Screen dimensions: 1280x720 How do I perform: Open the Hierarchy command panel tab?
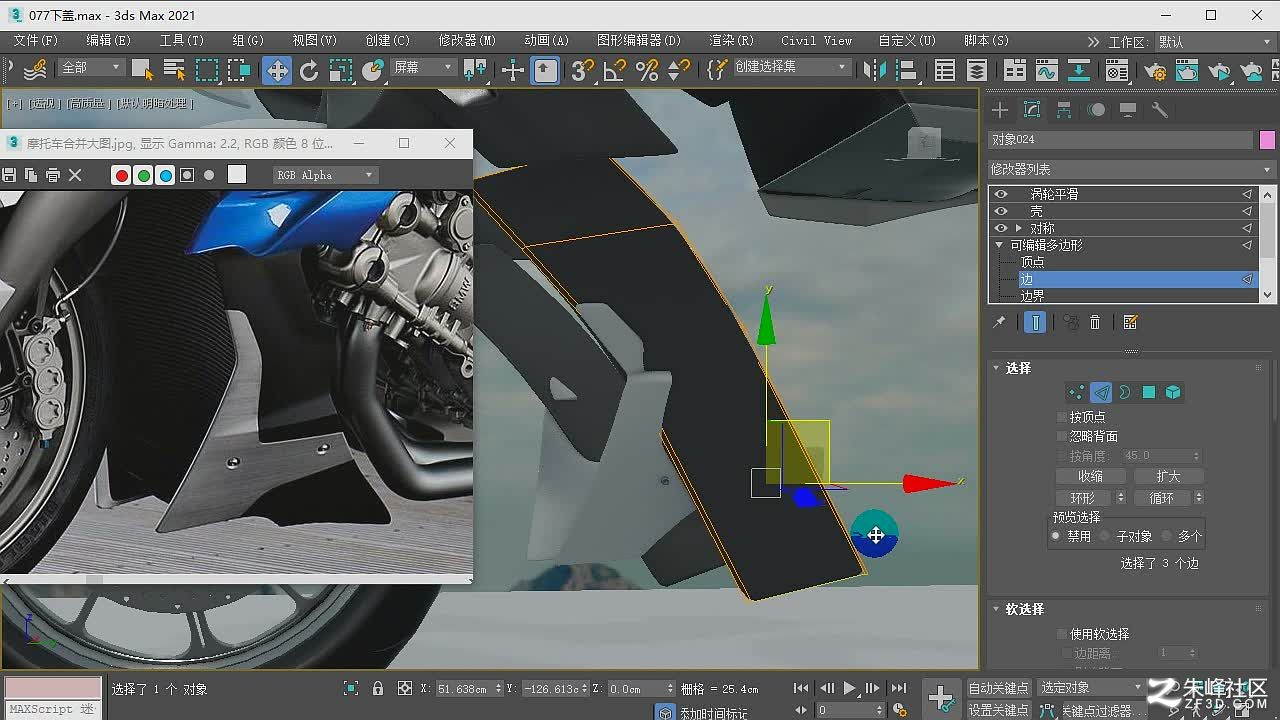pyautogui.click(x=1064, y=110)
